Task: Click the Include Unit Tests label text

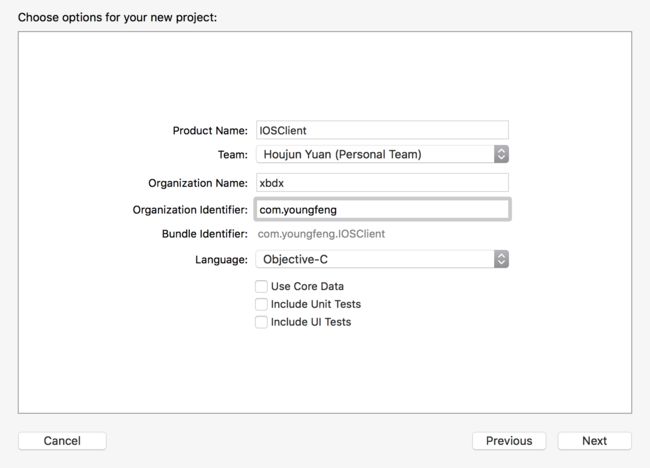Action: point(316,304)
